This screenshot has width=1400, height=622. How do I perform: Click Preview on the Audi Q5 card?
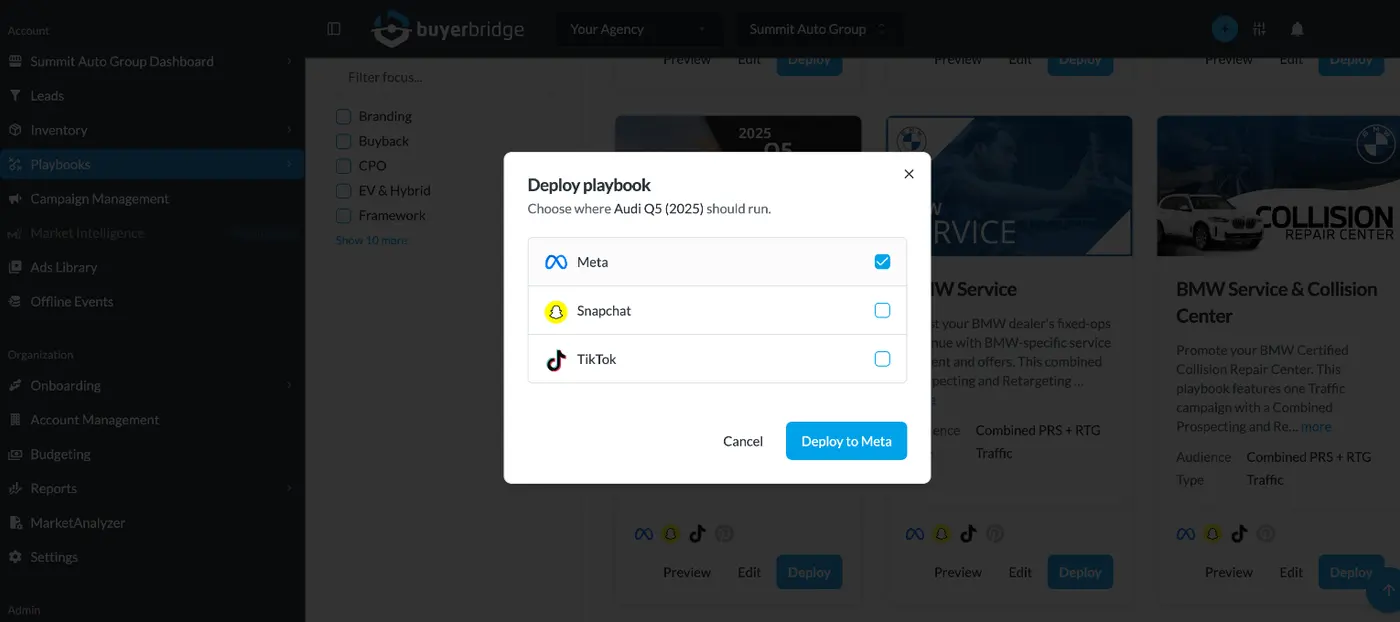(687, 572)
